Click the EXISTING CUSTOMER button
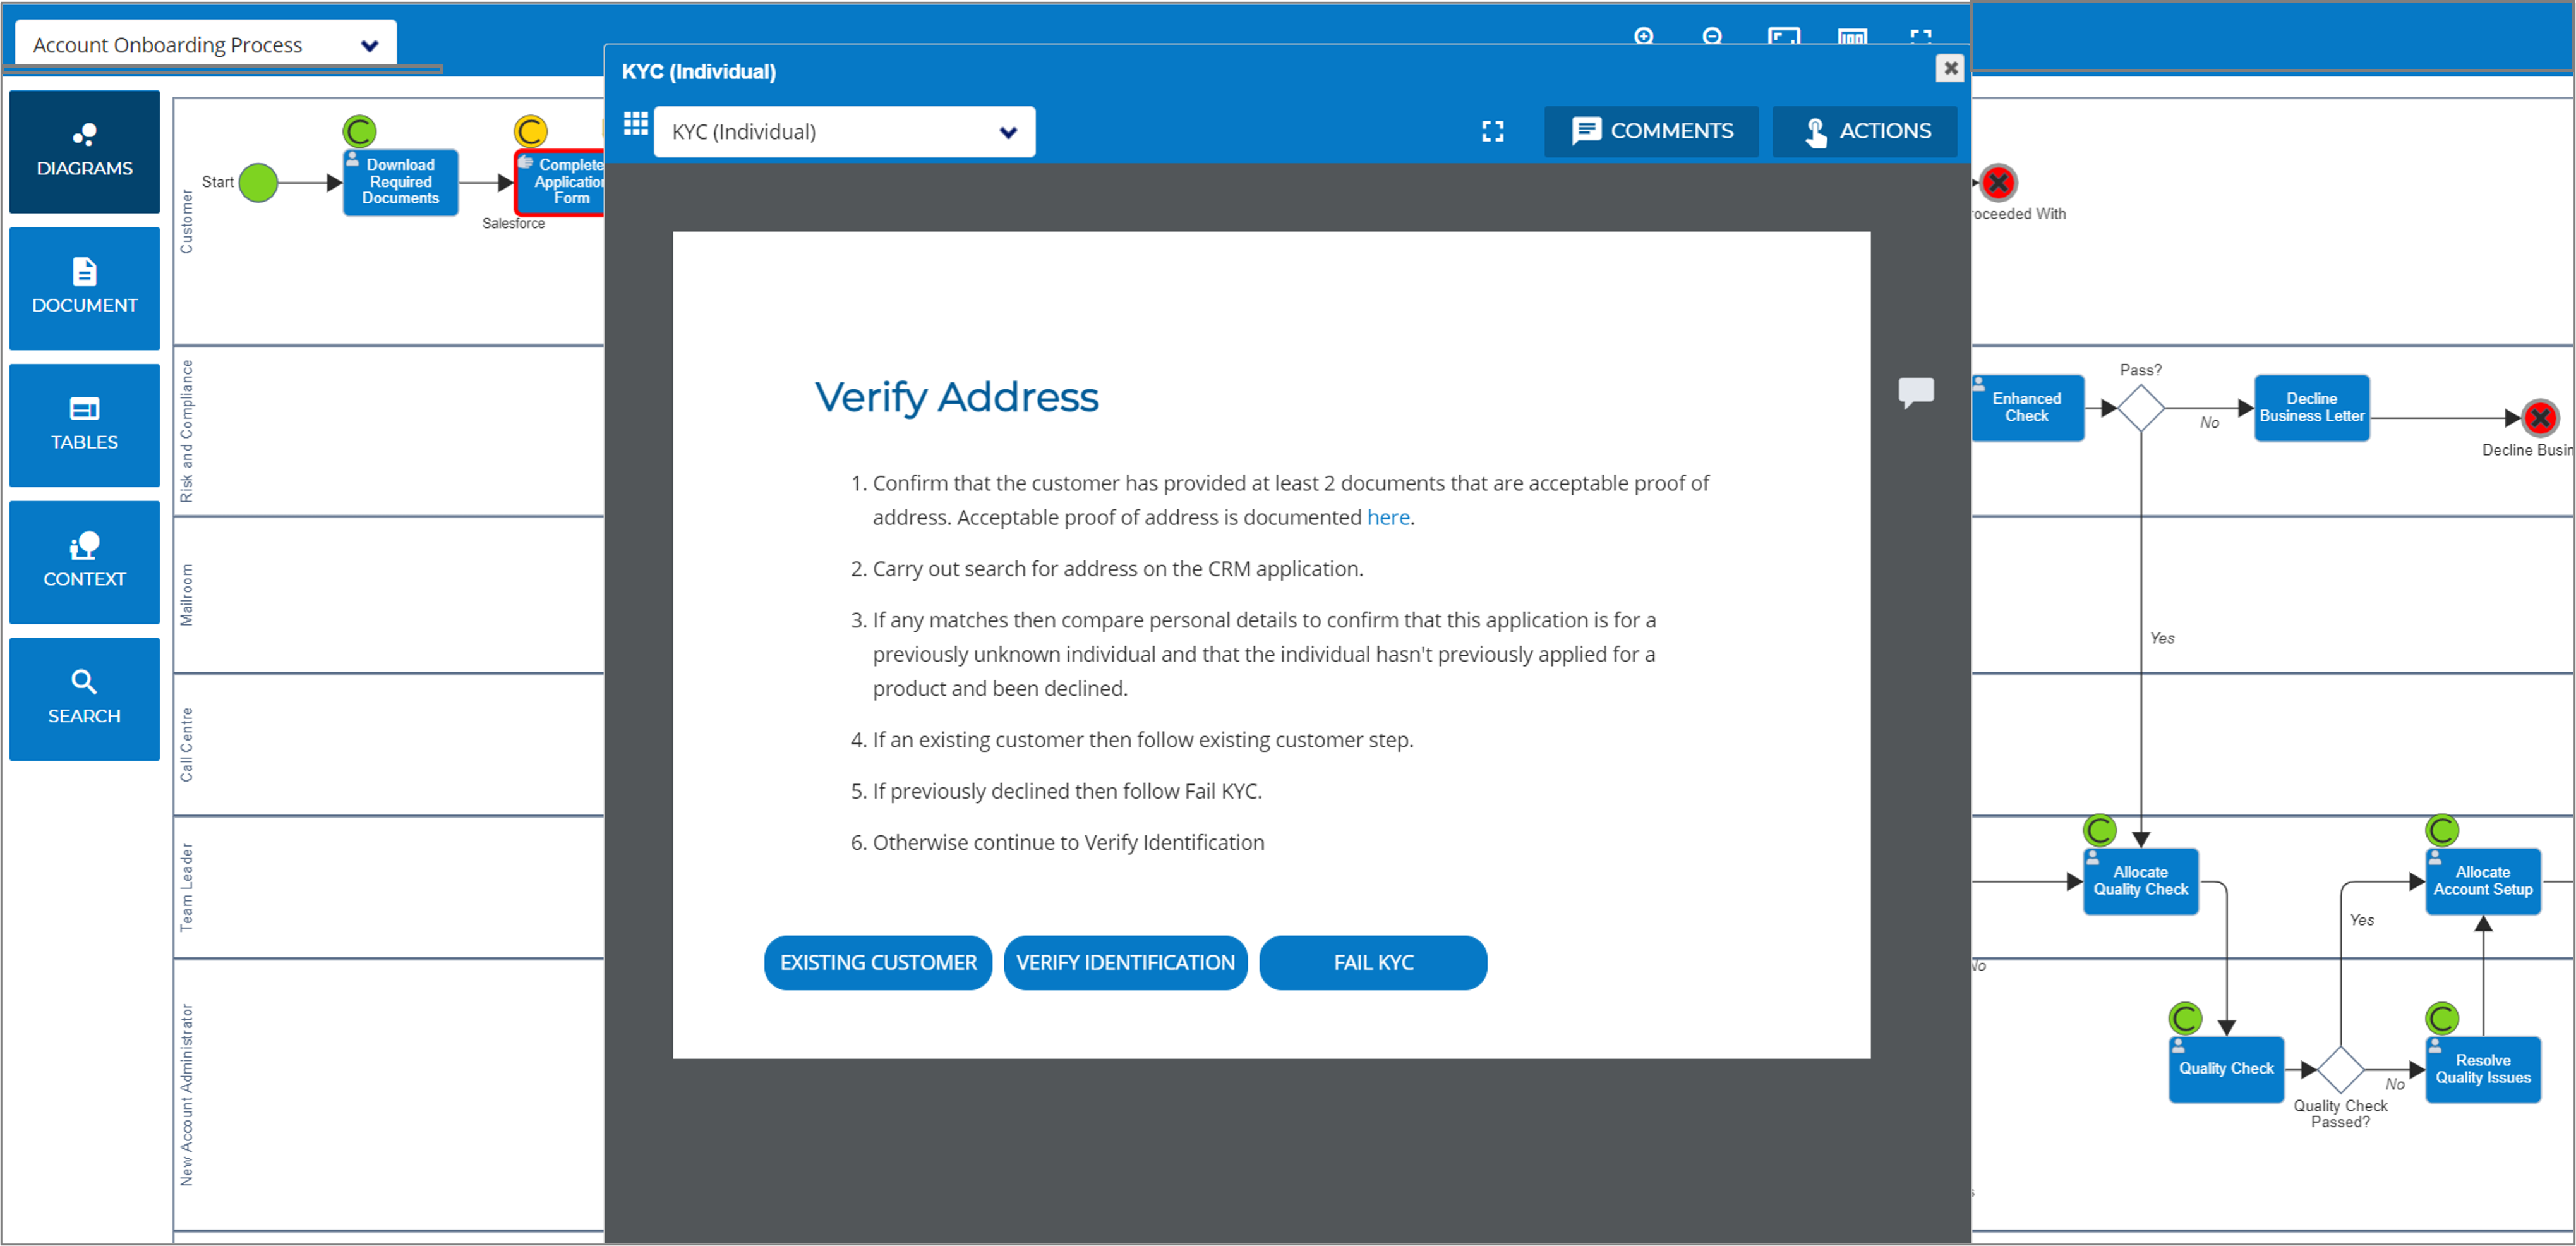The height and width of the screenshot is (1246, 2576). click(878, 962)
